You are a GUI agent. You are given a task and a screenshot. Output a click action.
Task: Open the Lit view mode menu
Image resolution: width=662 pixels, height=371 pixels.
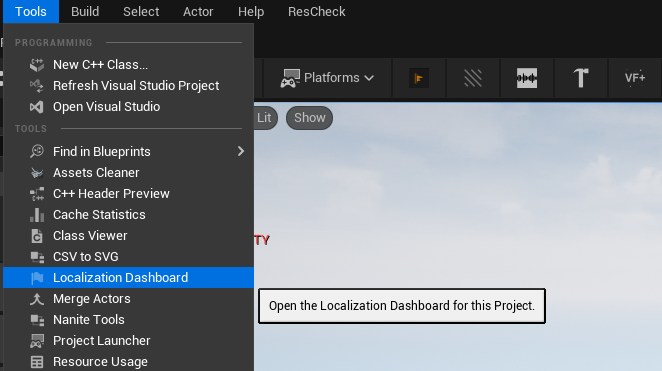click(265, 118)
